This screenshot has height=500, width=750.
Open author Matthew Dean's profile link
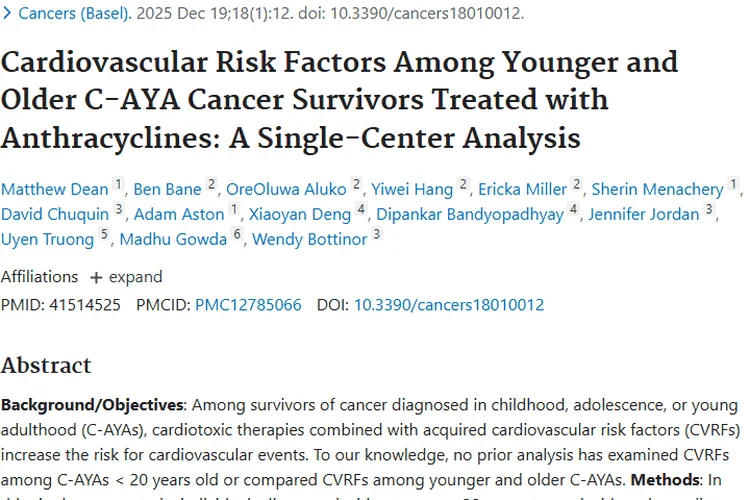[x=53, y=189]
